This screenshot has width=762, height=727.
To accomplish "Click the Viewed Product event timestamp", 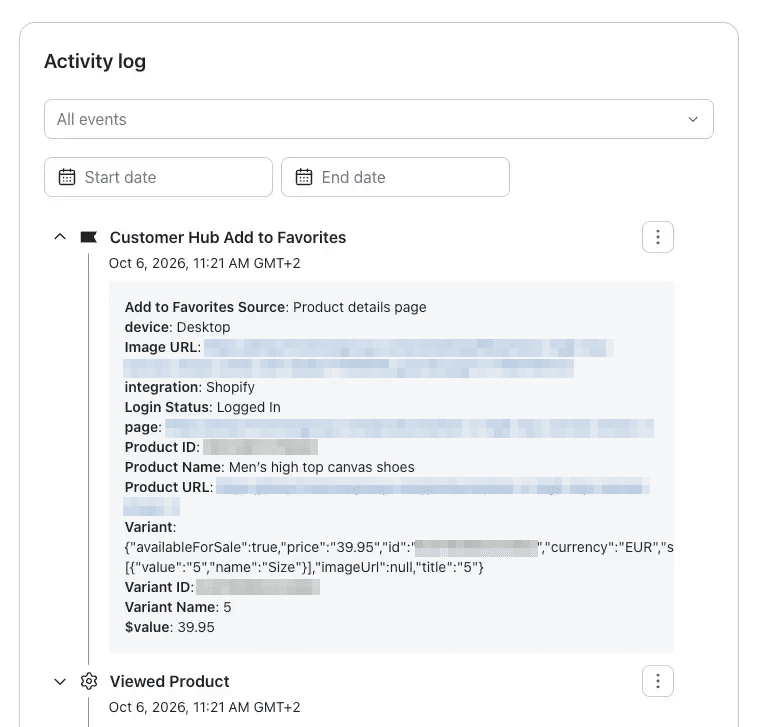I will click(205, 707).
